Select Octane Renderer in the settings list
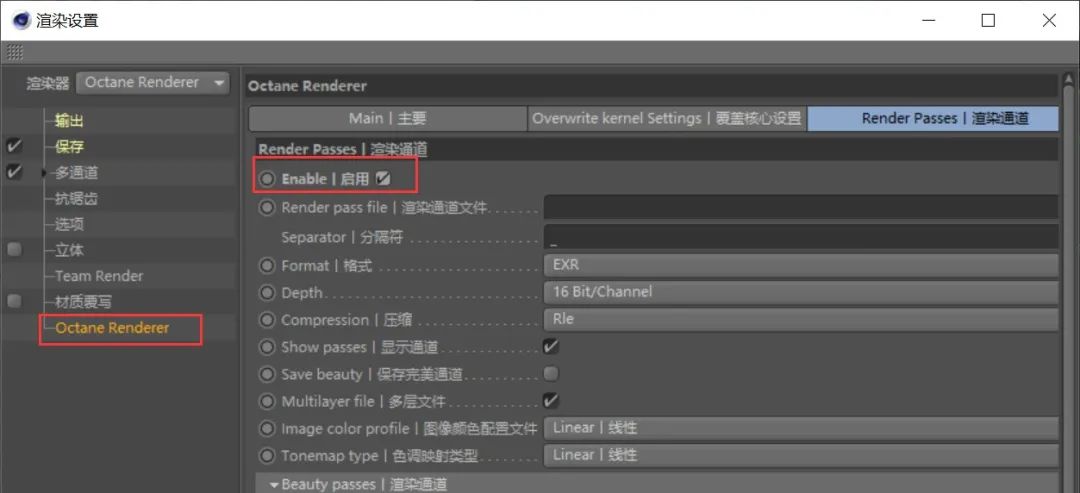Screen dimensions: 1080x493 tap(112, 328)
